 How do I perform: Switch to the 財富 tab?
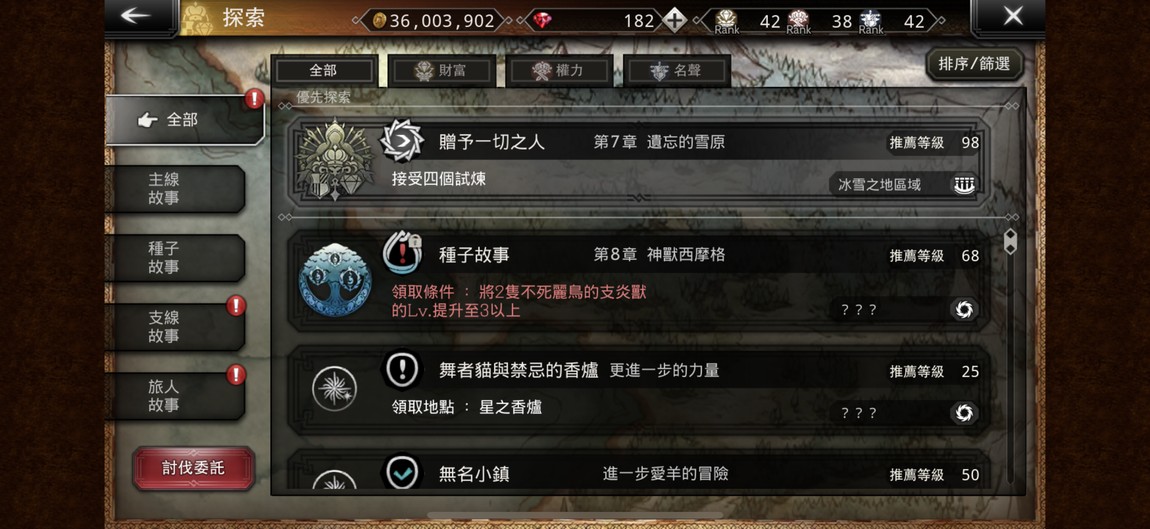point(442,70)
